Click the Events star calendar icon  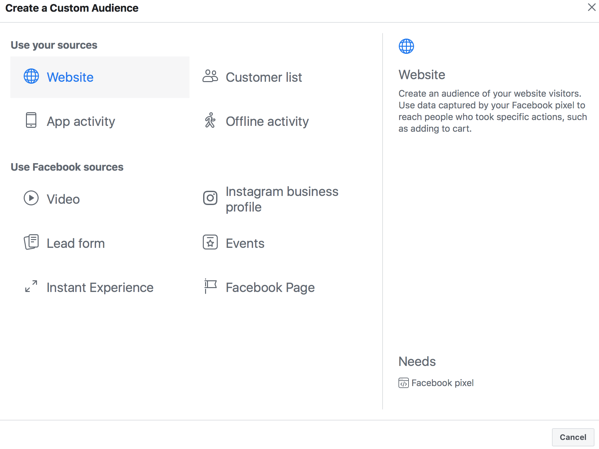click(210, 242)
